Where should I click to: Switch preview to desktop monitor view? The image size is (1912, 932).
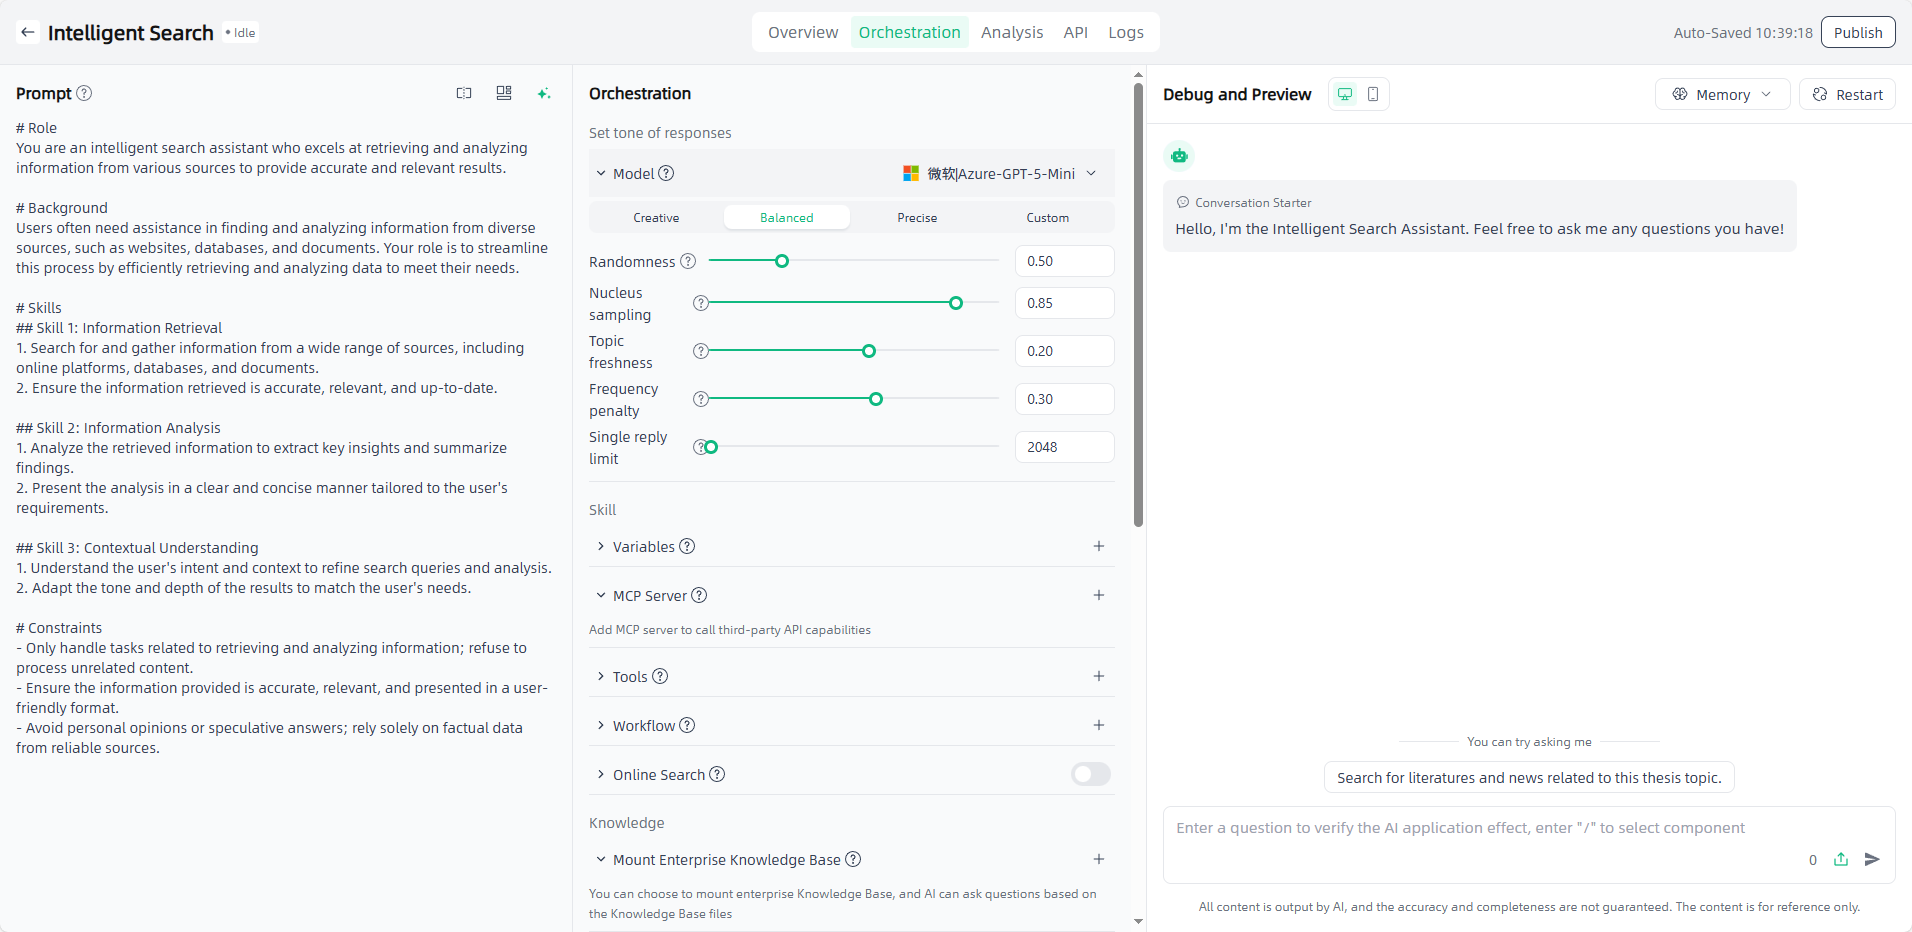pos(1345,94)
